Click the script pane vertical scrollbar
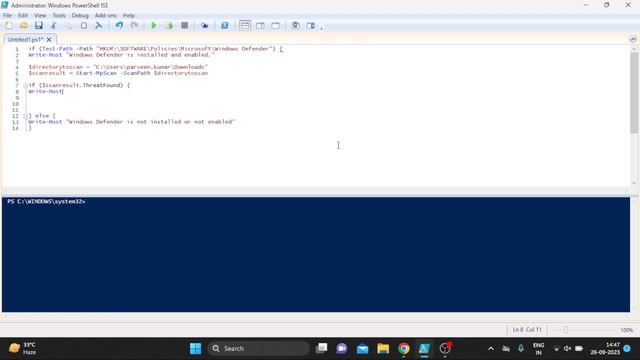 tap(634, 93)
